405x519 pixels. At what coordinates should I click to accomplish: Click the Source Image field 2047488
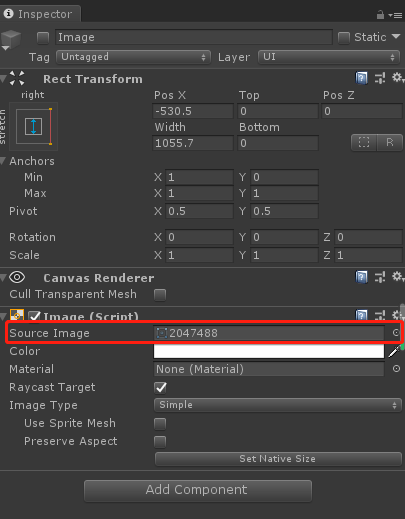click(x=269, y=333)
